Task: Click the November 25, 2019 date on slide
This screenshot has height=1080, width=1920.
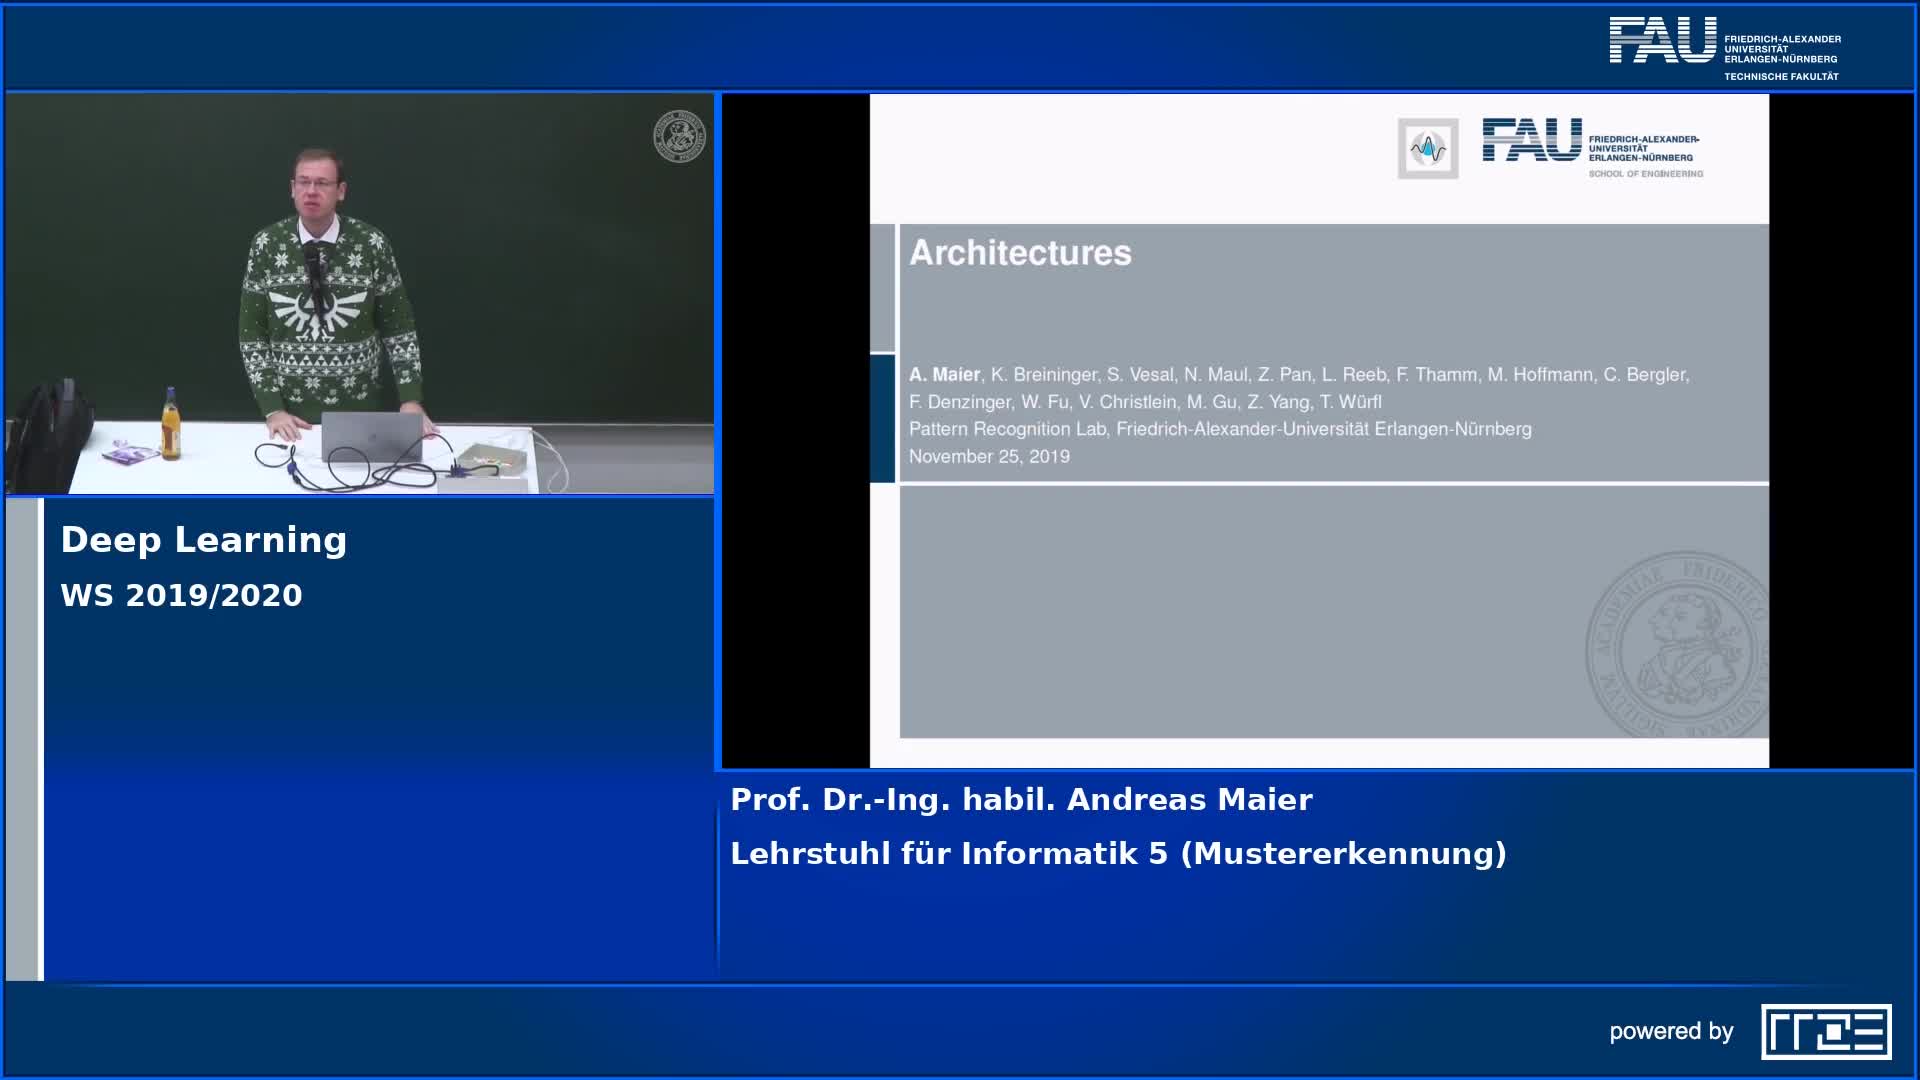Action: pyautogui.click(x=989, y=457)
